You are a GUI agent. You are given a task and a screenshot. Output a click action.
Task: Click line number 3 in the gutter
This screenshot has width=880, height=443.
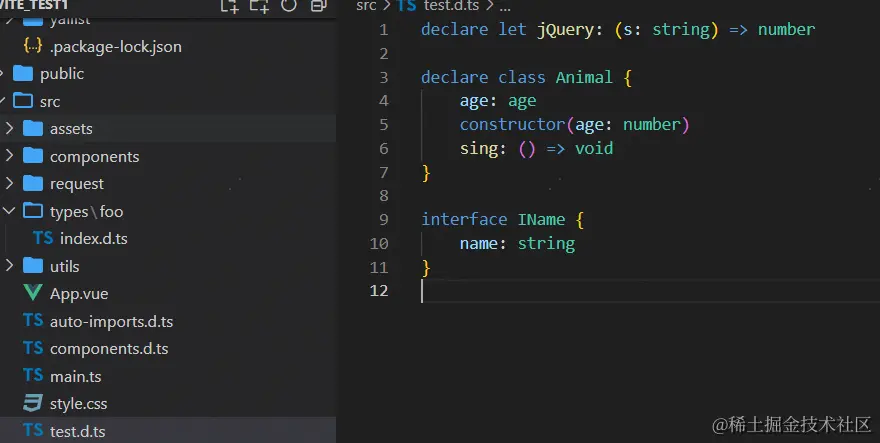[383, 77]
